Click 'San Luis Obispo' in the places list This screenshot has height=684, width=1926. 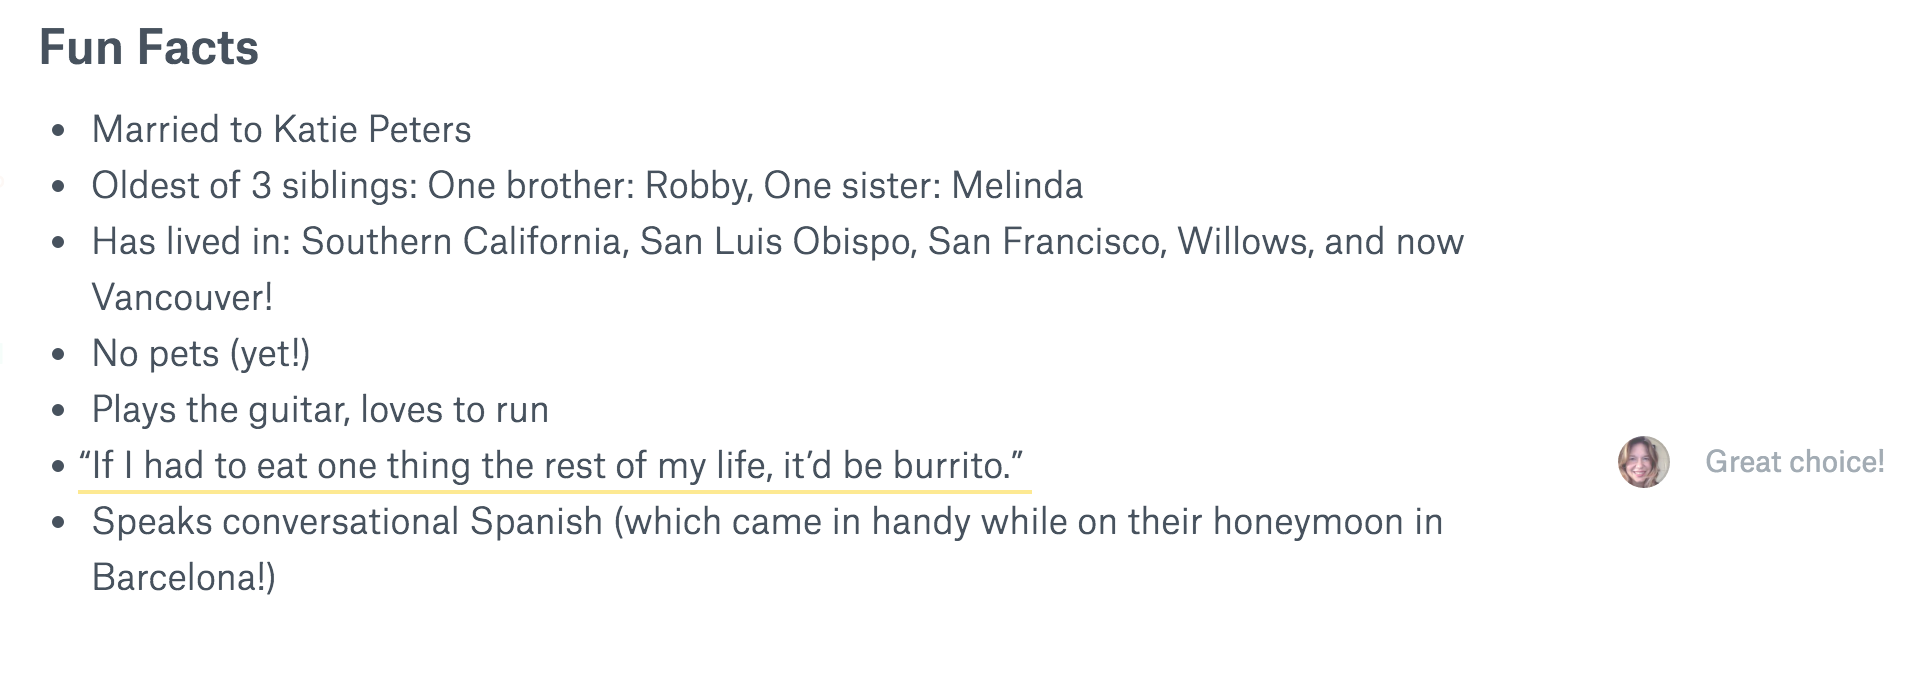[x=778, y=242]
